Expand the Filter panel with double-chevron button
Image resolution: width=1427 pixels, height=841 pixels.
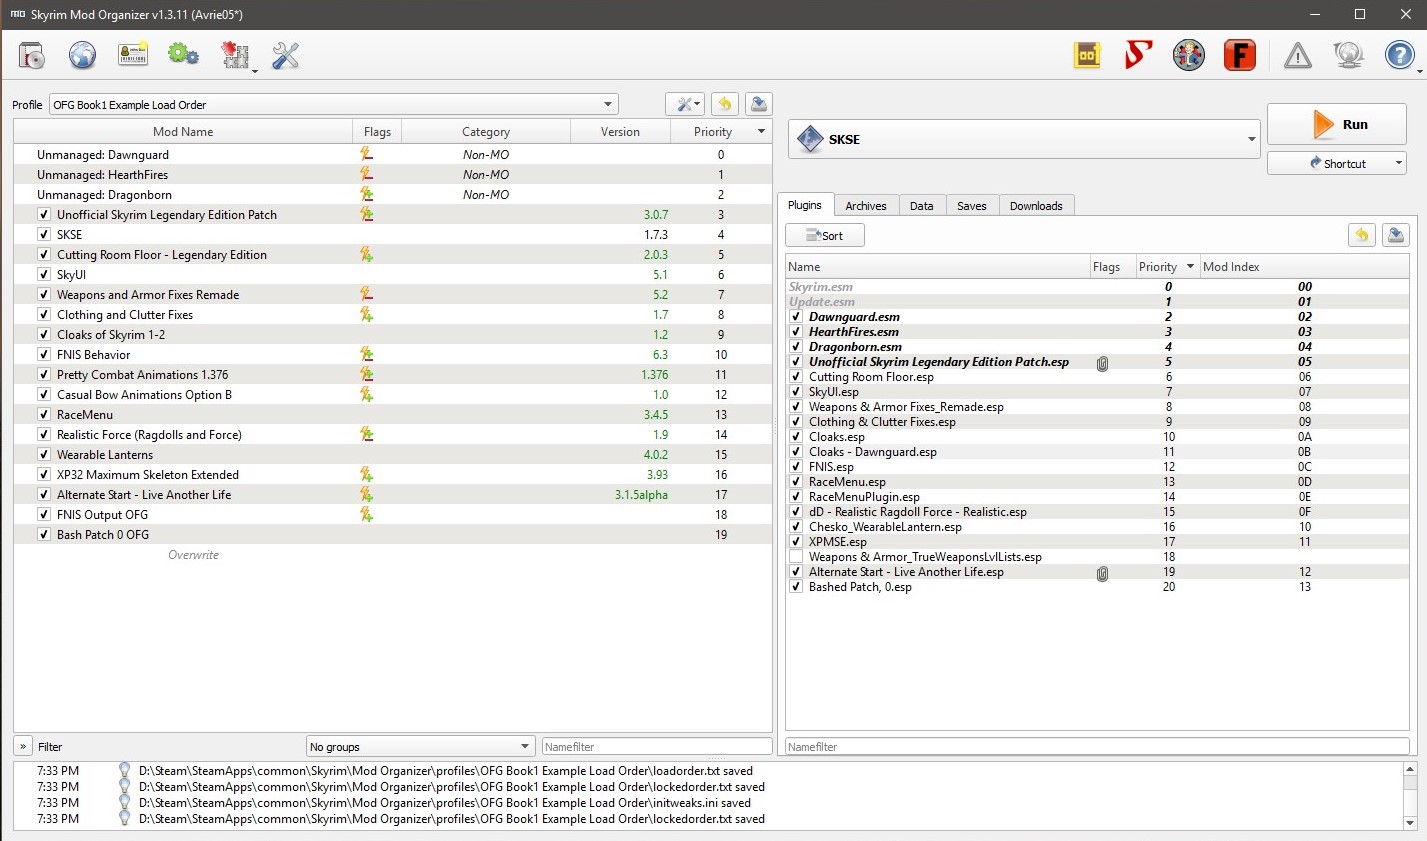[23, 746]
